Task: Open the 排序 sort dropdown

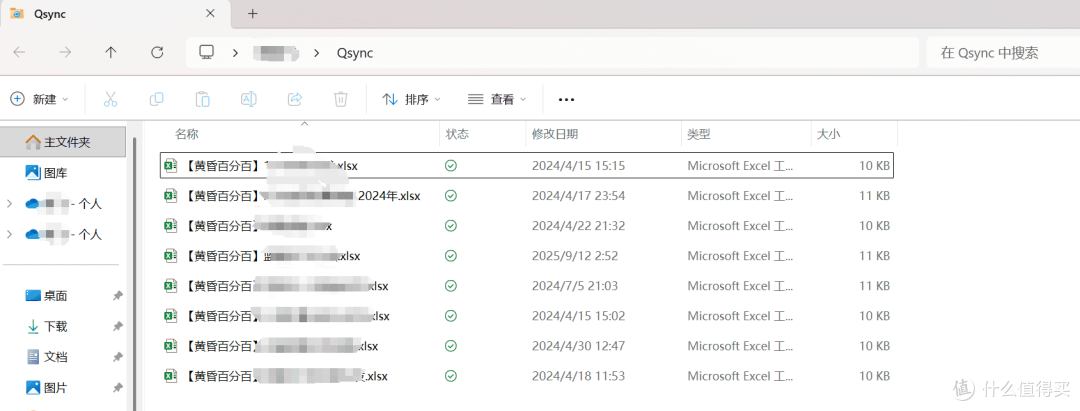Action: click(x=411, y=99)
